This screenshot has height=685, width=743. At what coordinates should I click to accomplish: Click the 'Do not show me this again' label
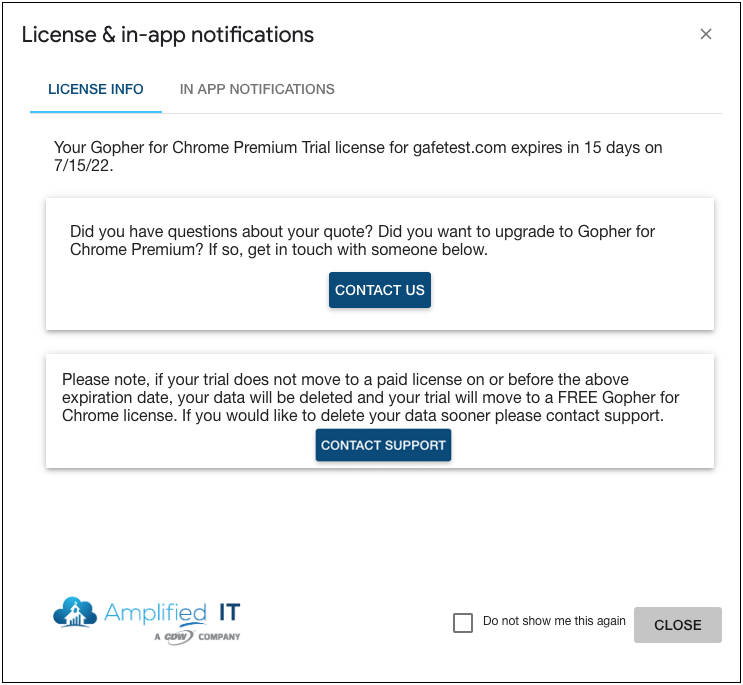pos(554,621)
